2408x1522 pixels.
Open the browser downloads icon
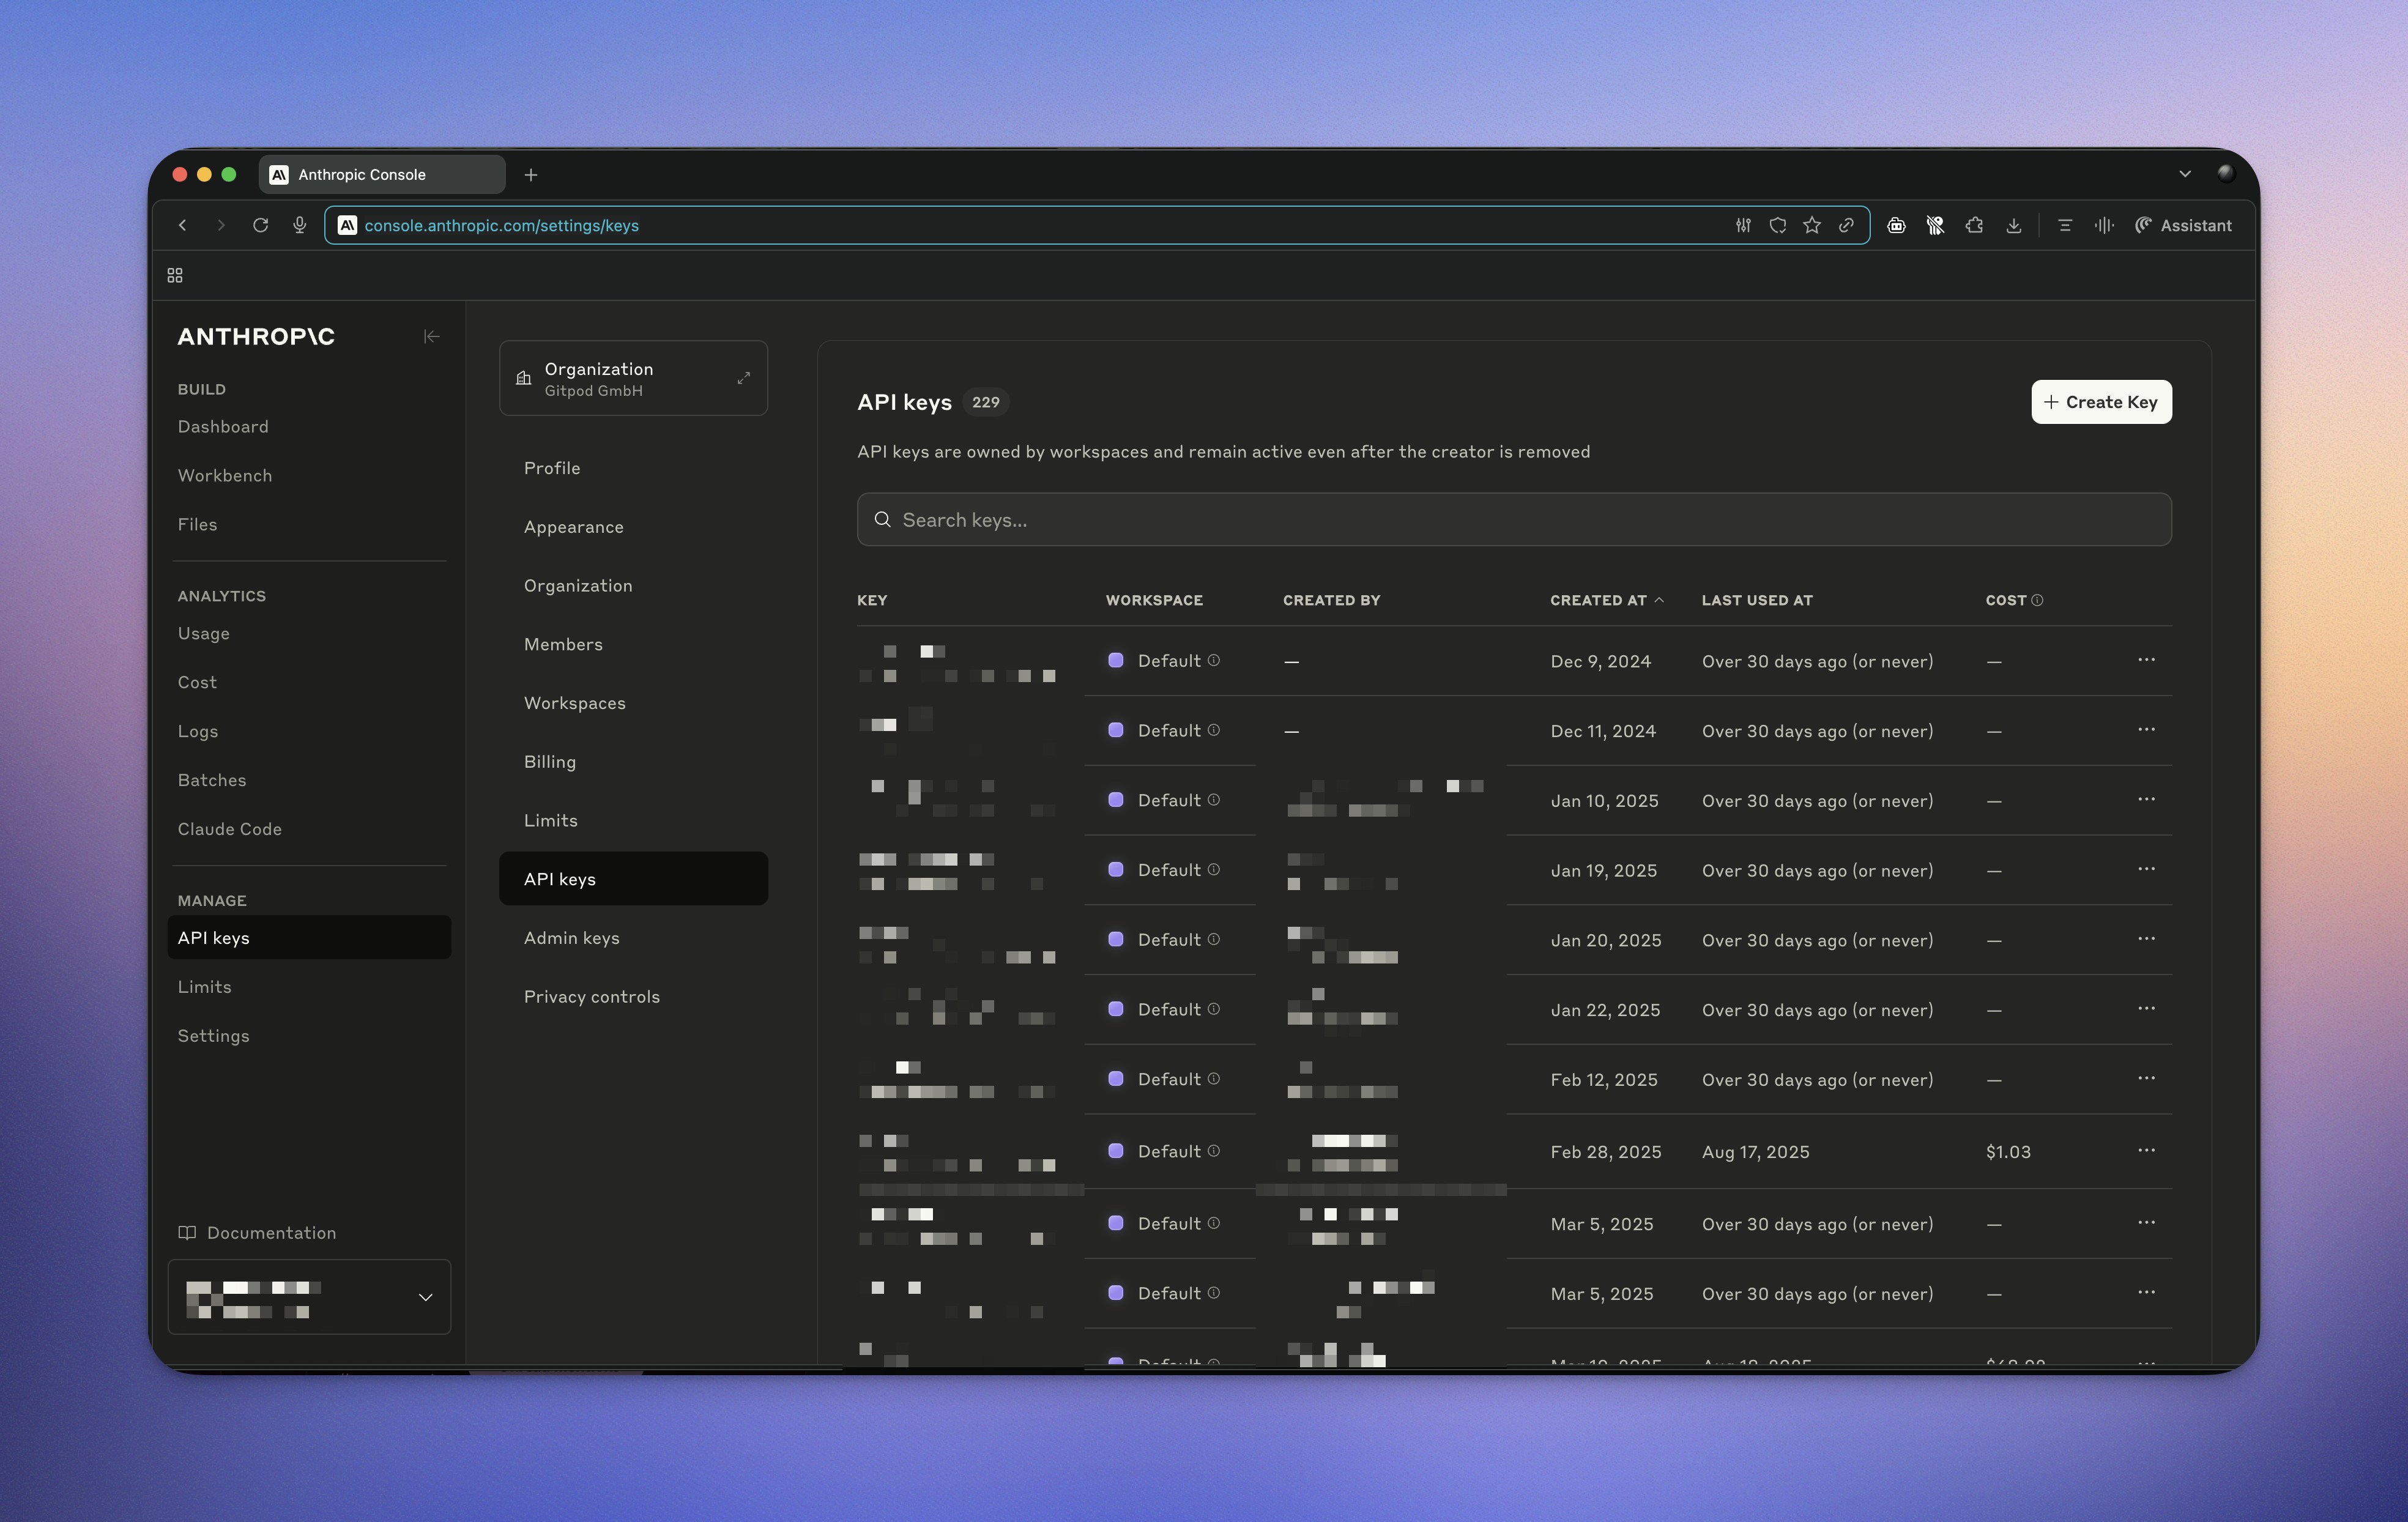(x=2013, y=225)
